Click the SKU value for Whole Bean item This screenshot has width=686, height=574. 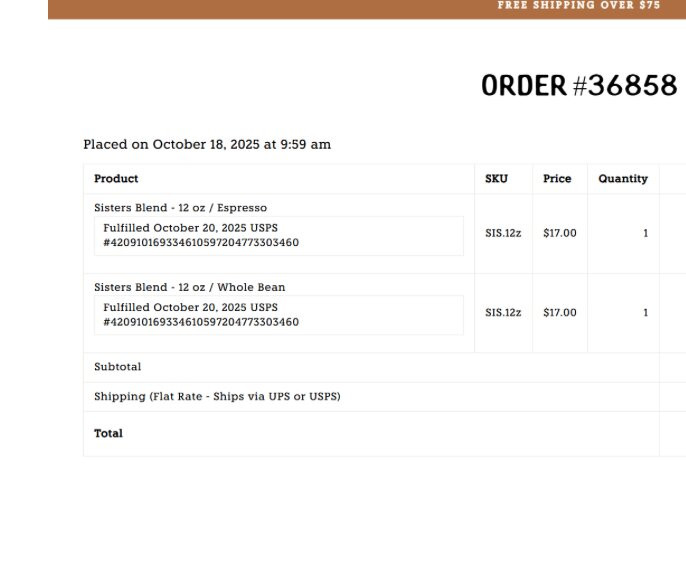coord(503,312)
